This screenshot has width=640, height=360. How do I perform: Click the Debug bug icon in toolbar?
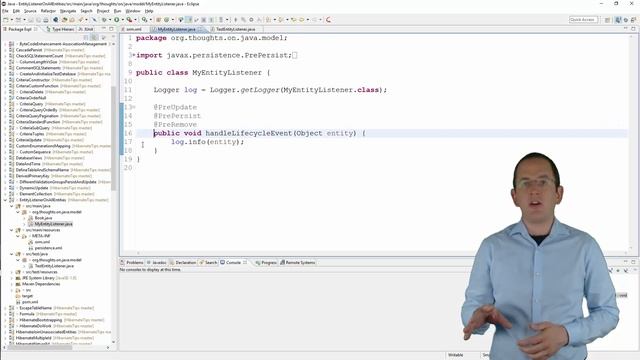click(x=104, y=20)
